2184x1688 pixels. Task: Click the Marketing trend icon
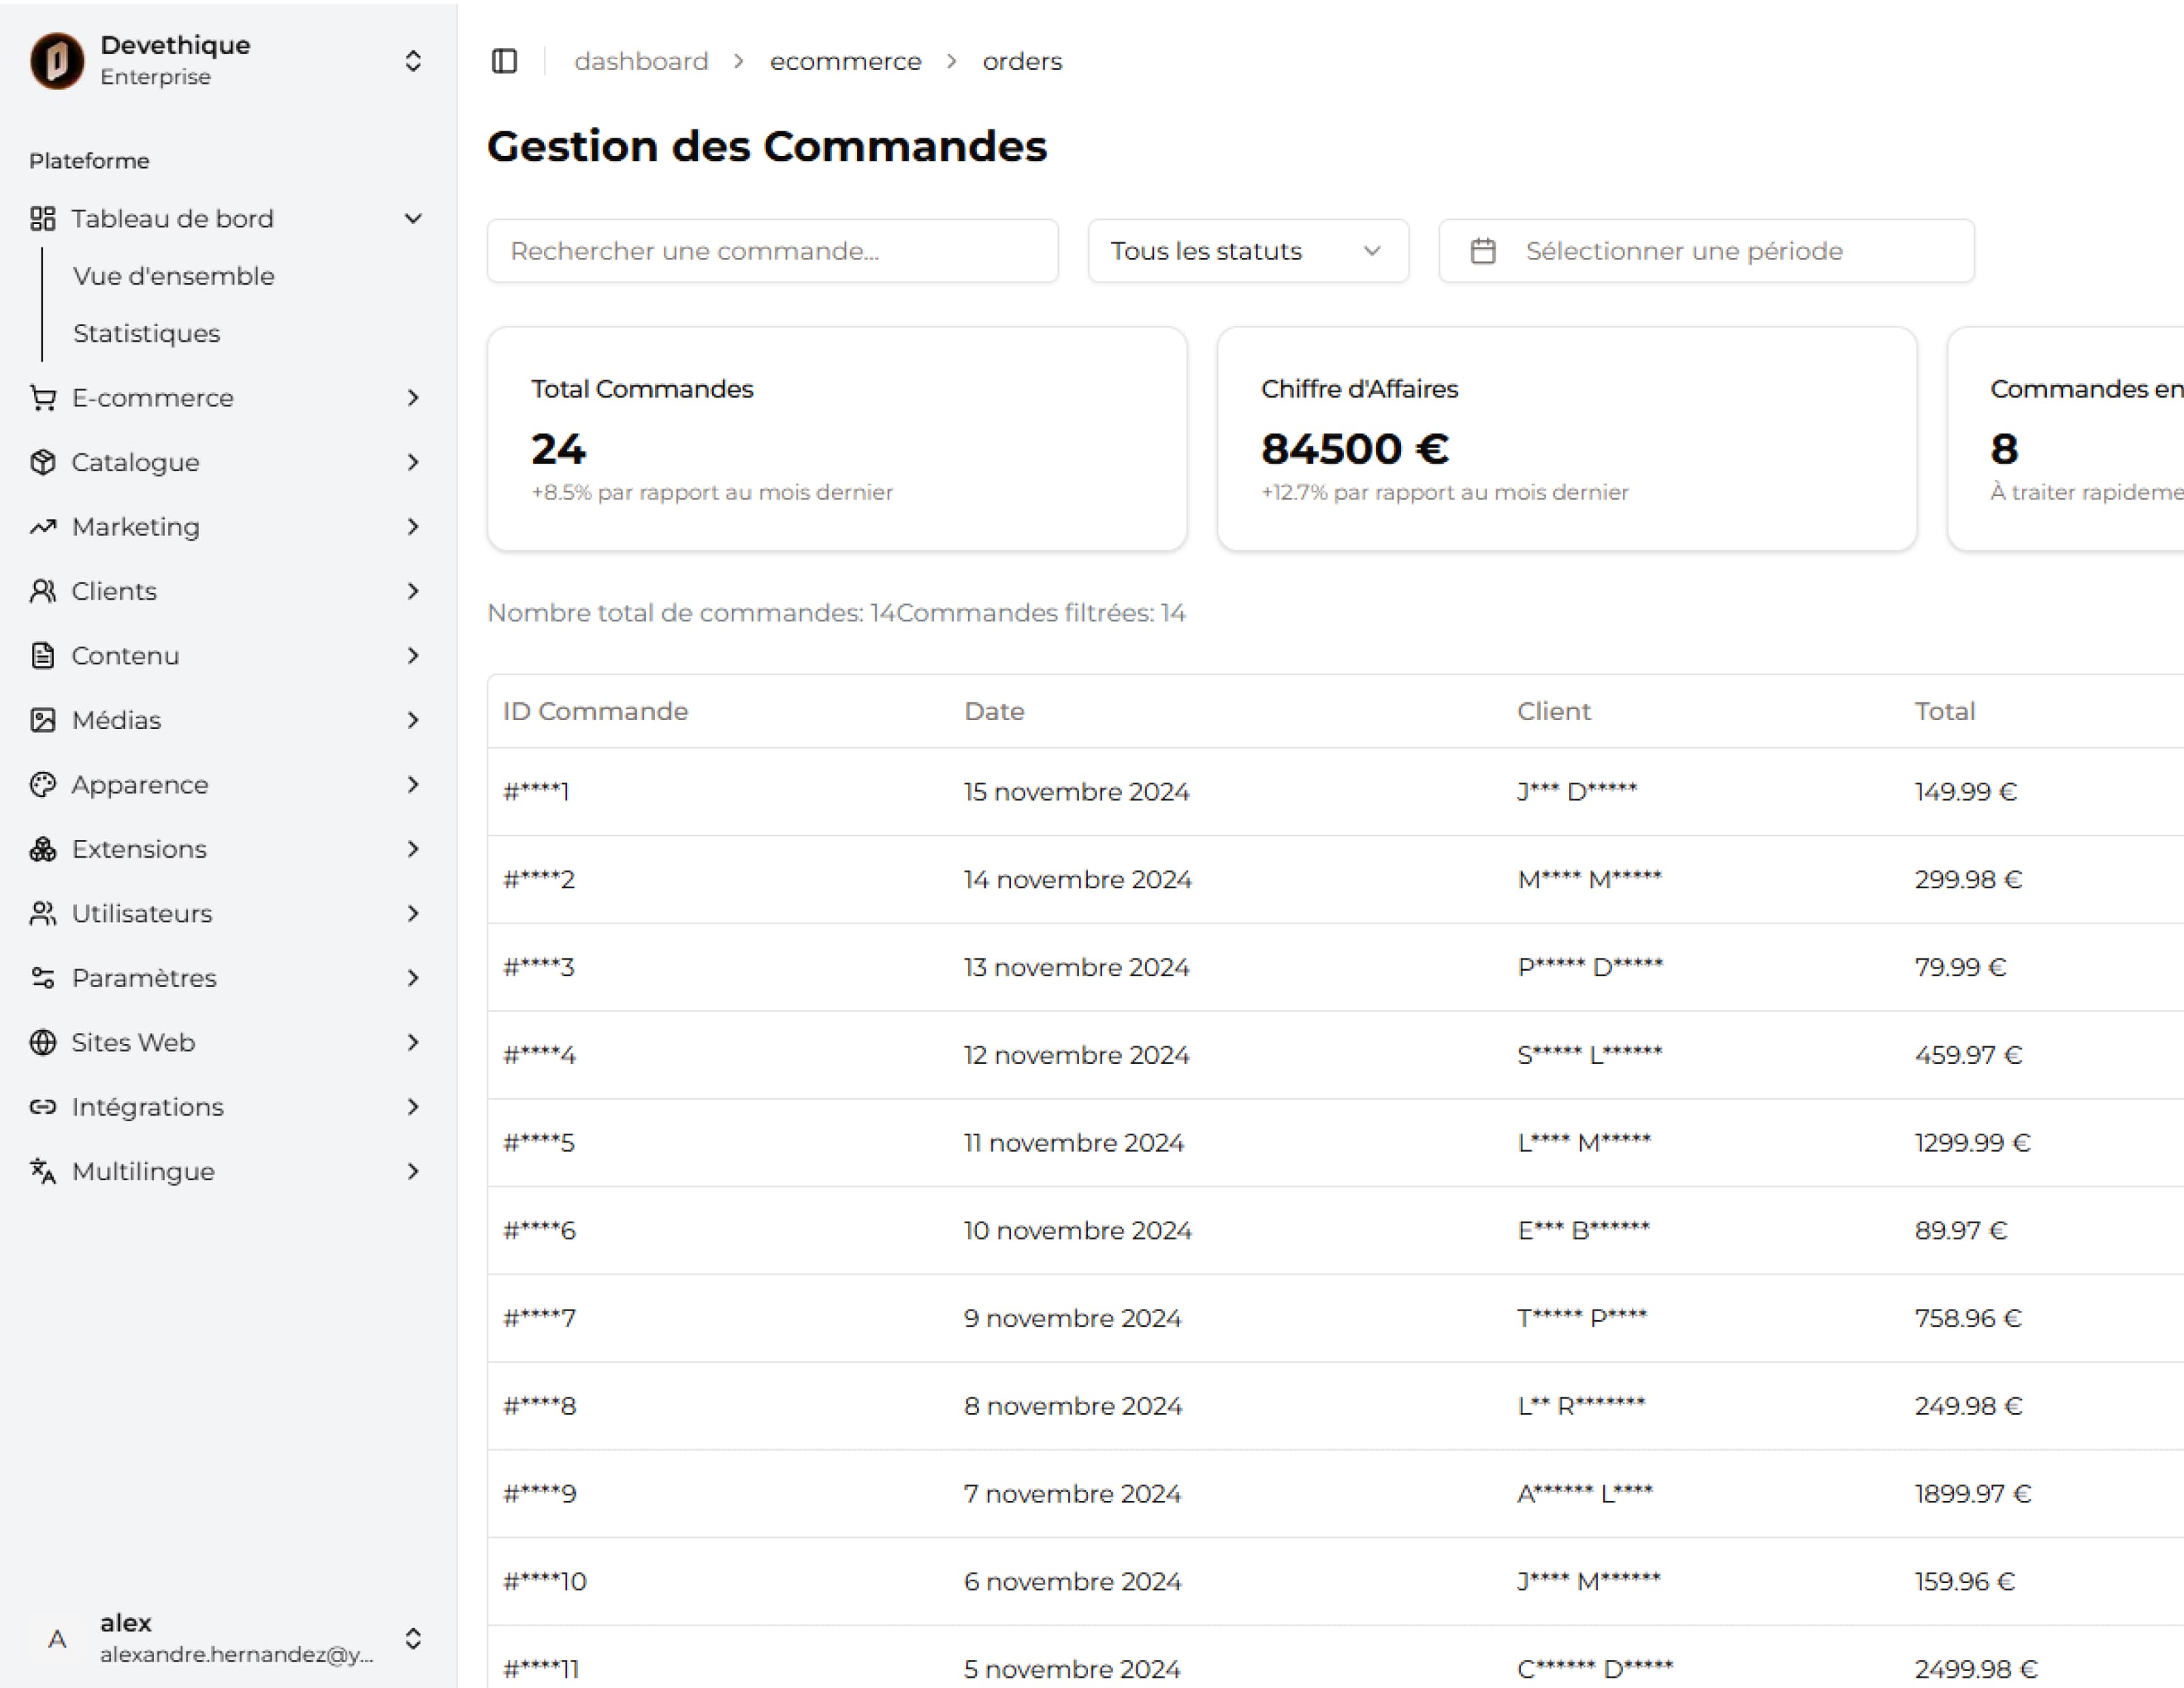[42, 527]
